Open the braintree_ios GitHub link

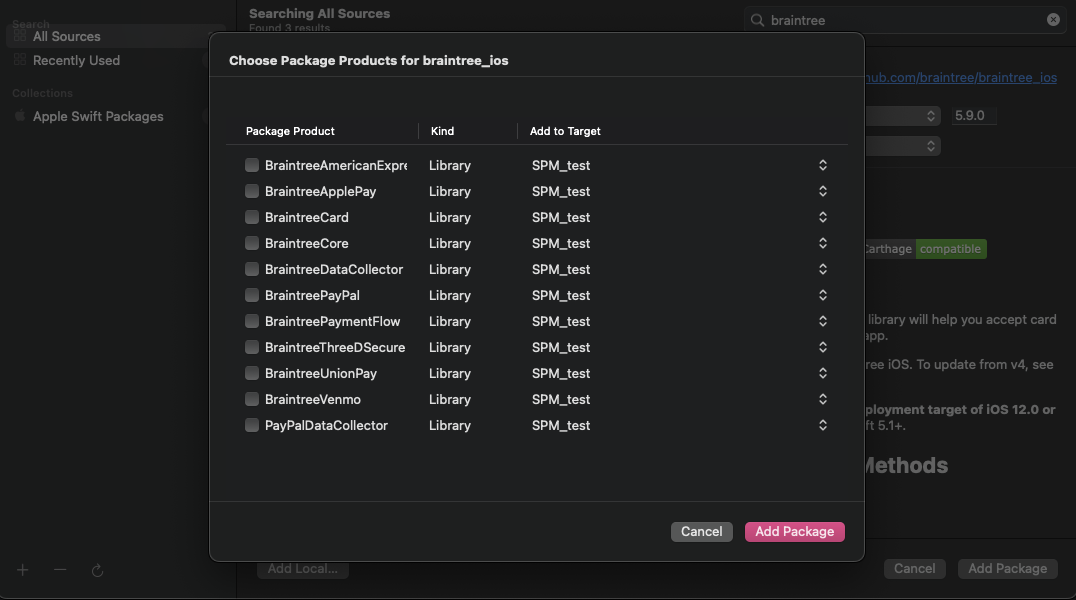click(x=961, y=78)
